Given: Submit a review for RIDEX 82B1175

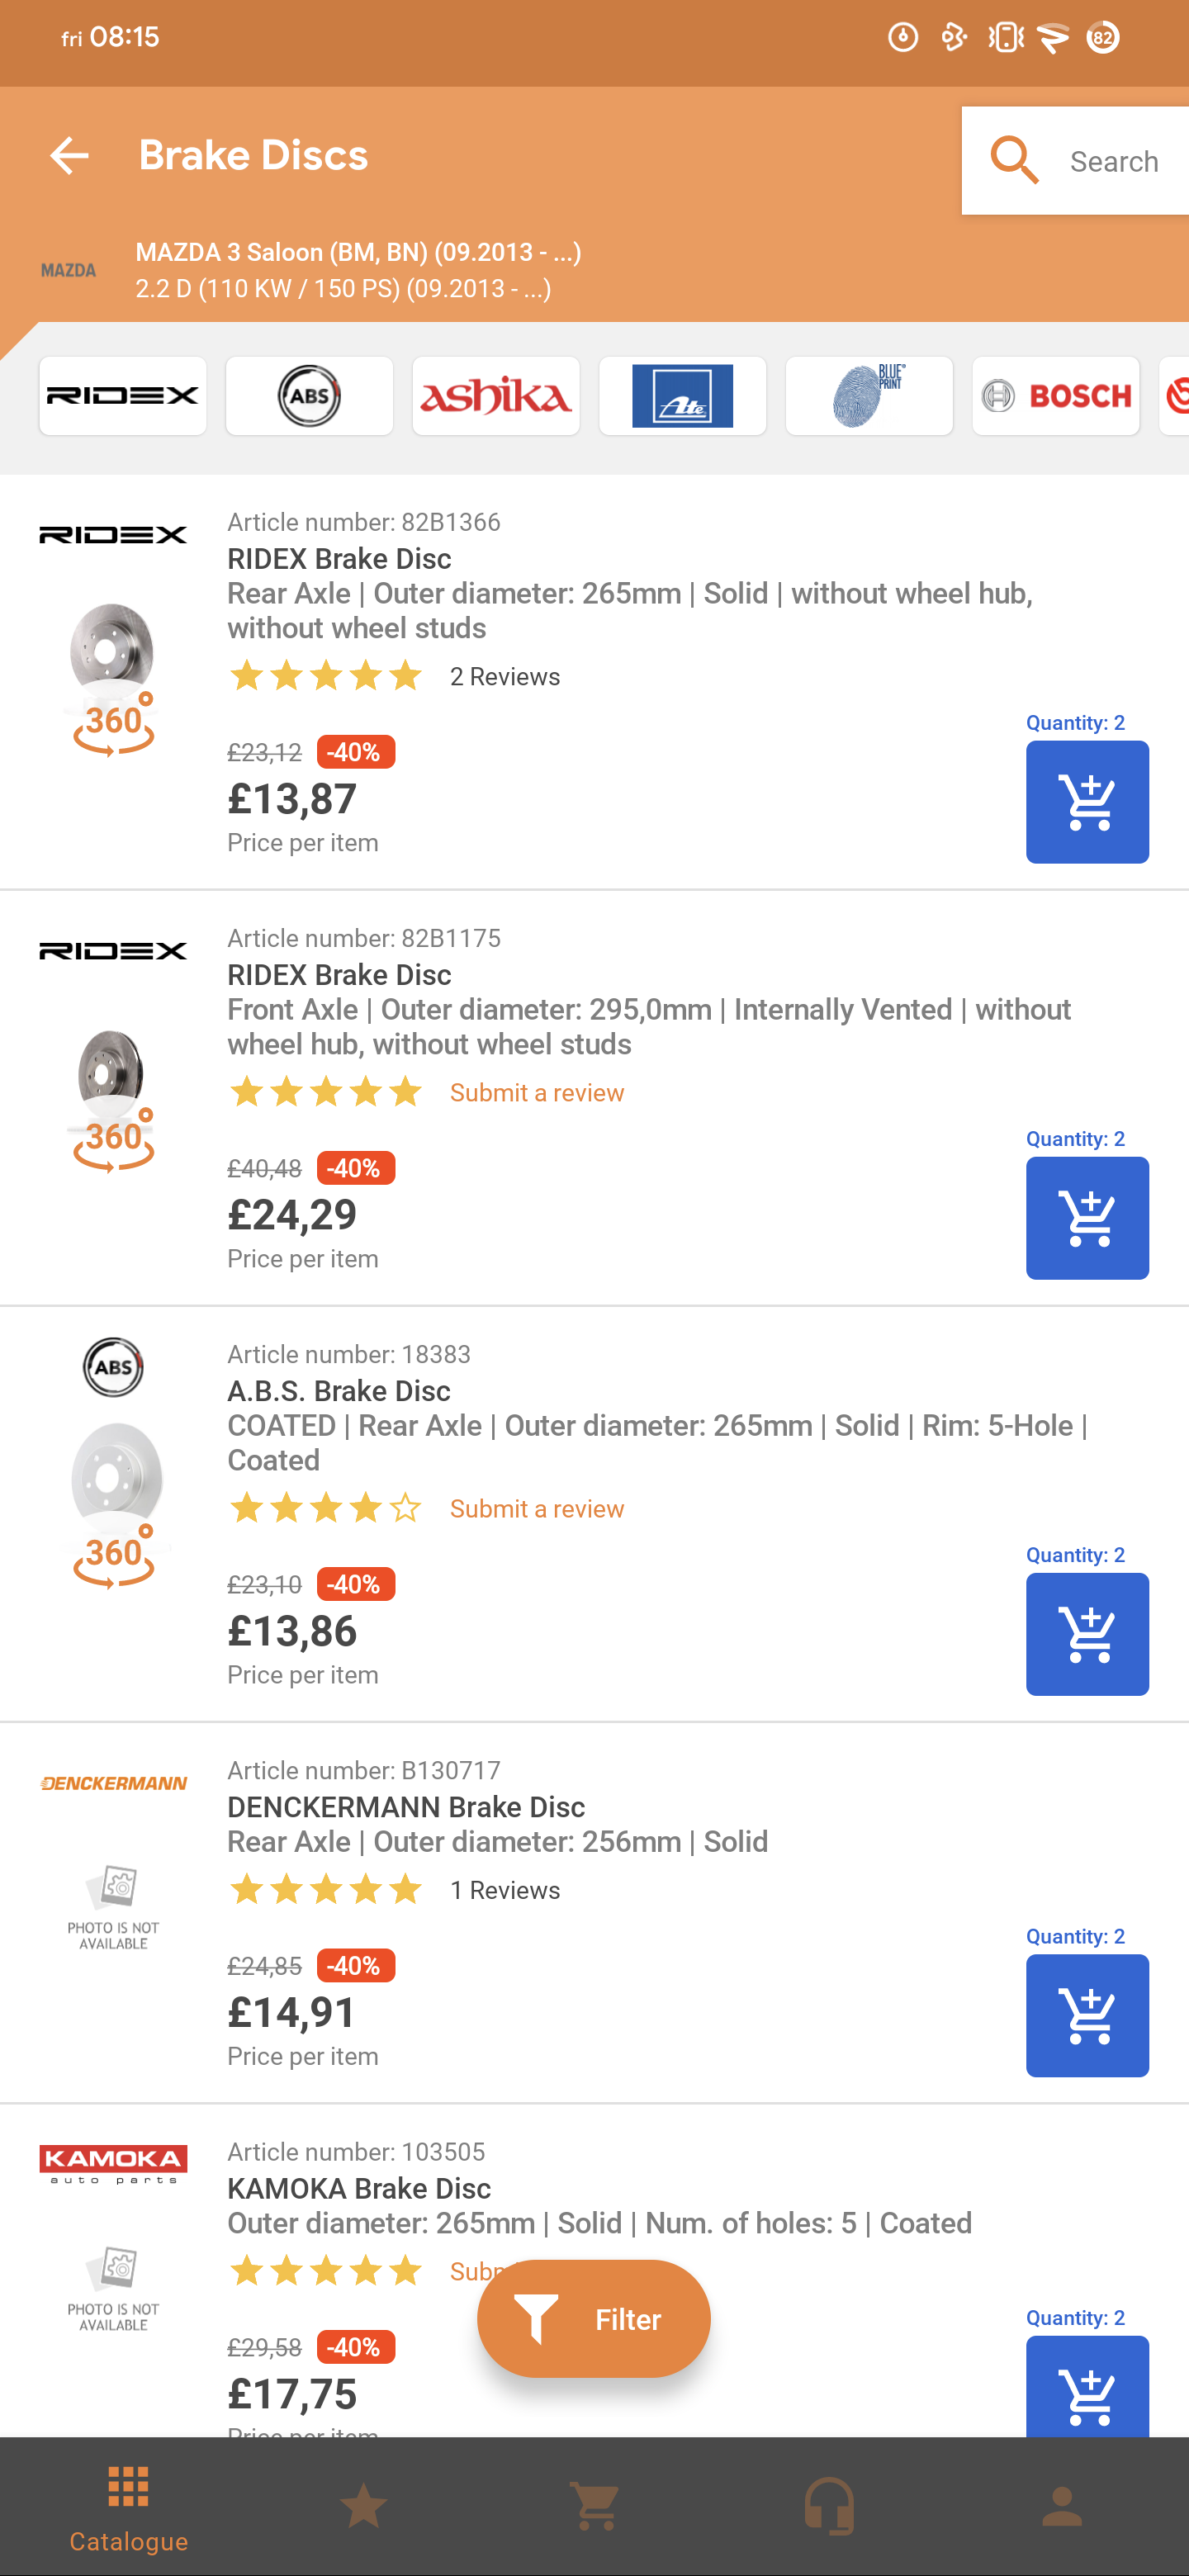Looking at the screenshot, I should pos(536,1092).
